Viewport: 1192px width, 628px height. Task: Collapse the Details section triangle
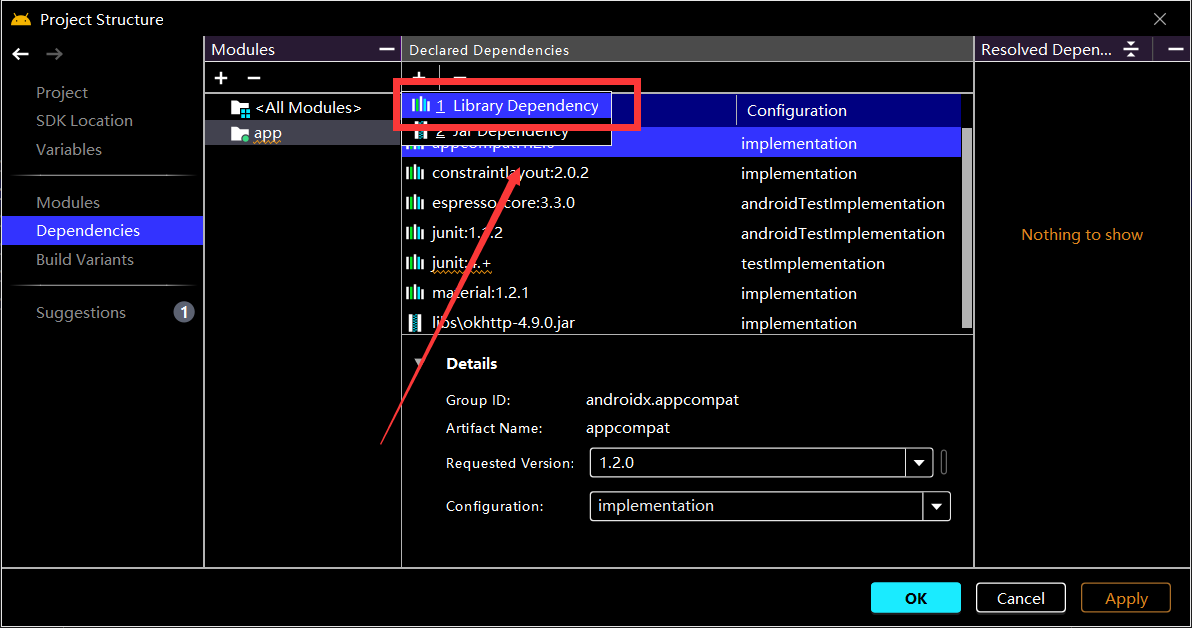click(x=419, y=363)
